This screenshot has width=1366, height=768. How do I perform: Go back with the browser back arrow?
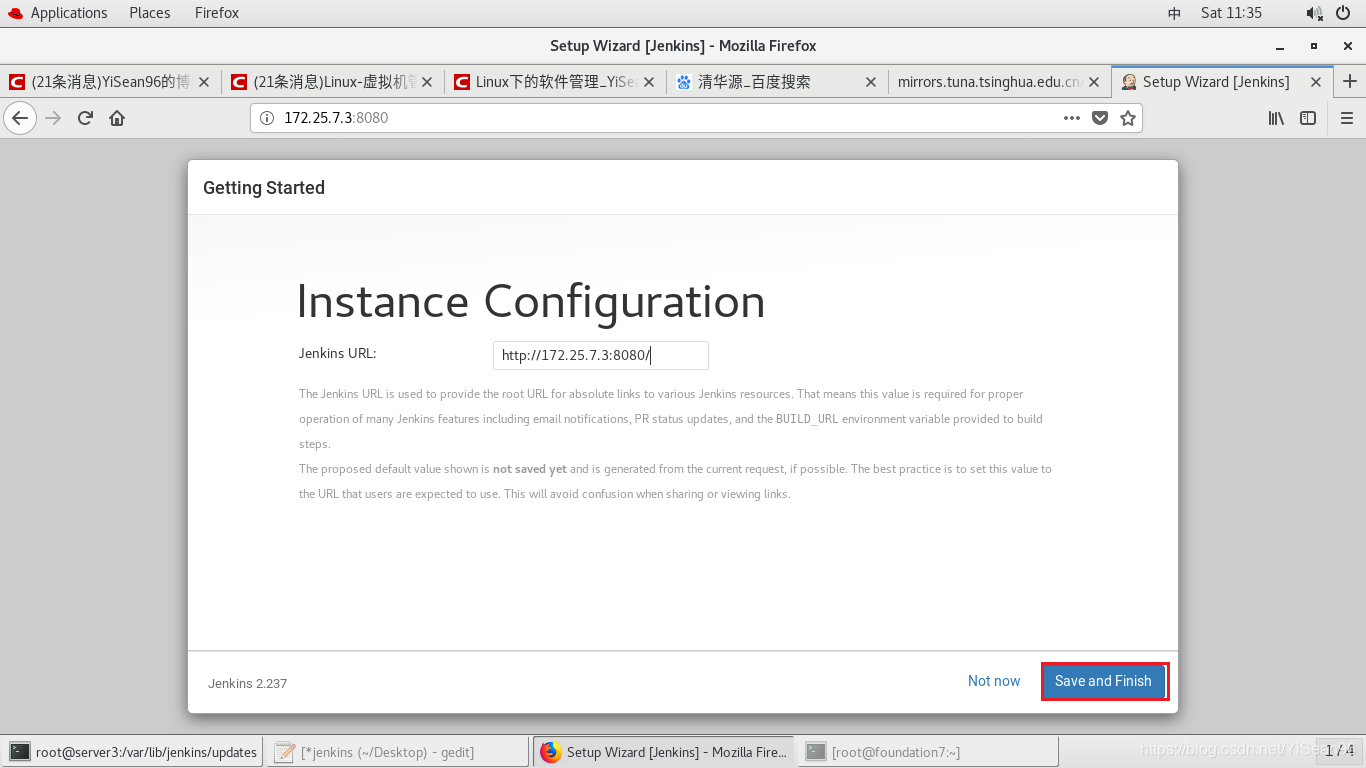[x=20, y=118]
